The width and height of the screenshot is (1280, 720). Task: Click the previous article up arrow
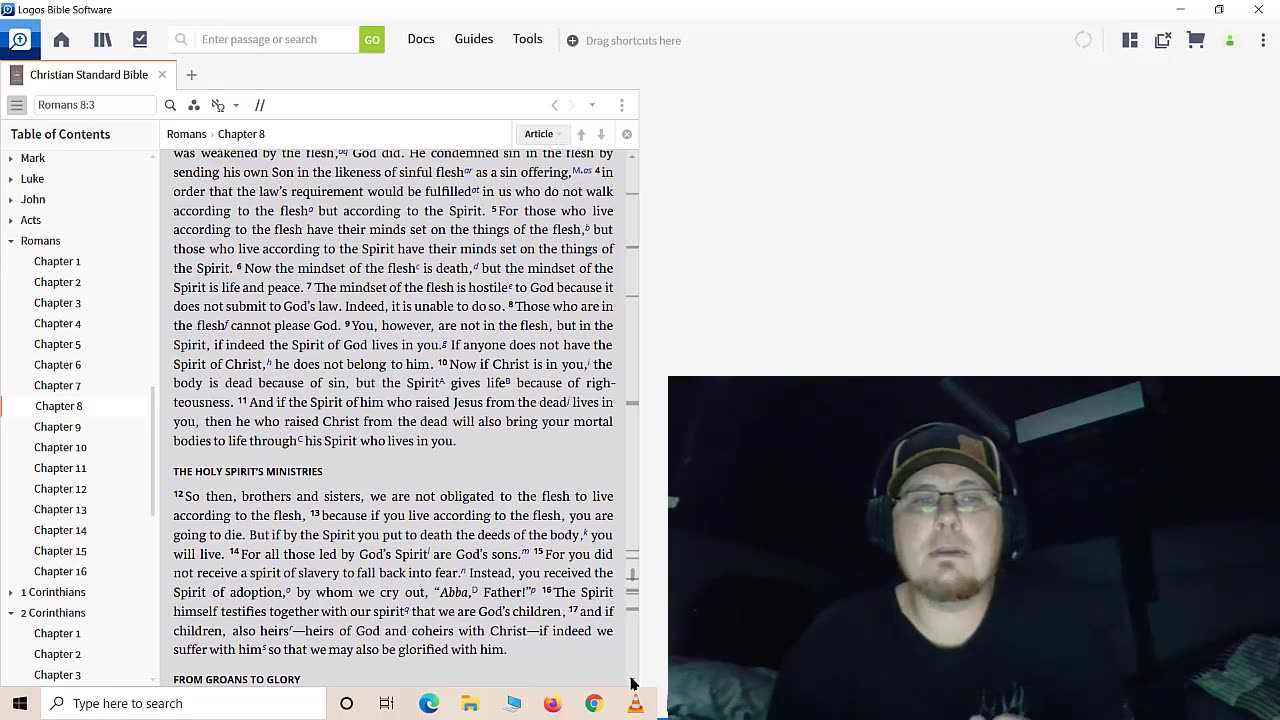(581, 134)
